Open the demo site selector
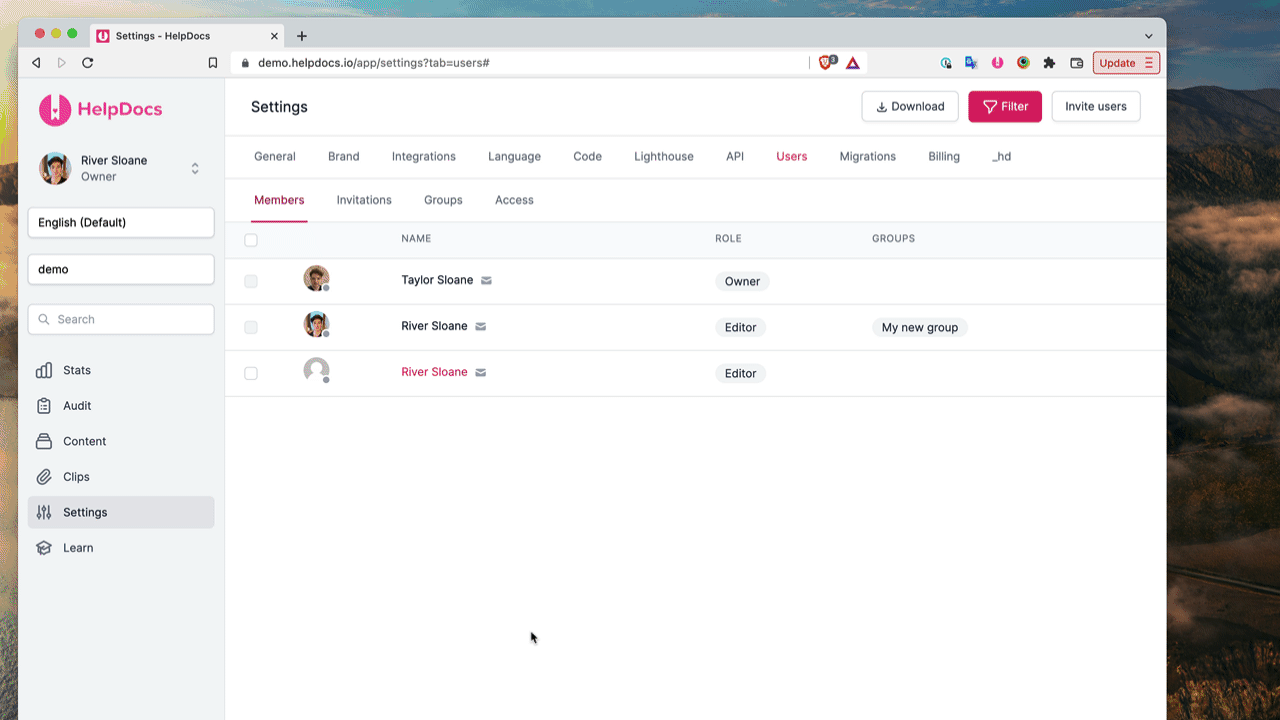 (121, 269)
